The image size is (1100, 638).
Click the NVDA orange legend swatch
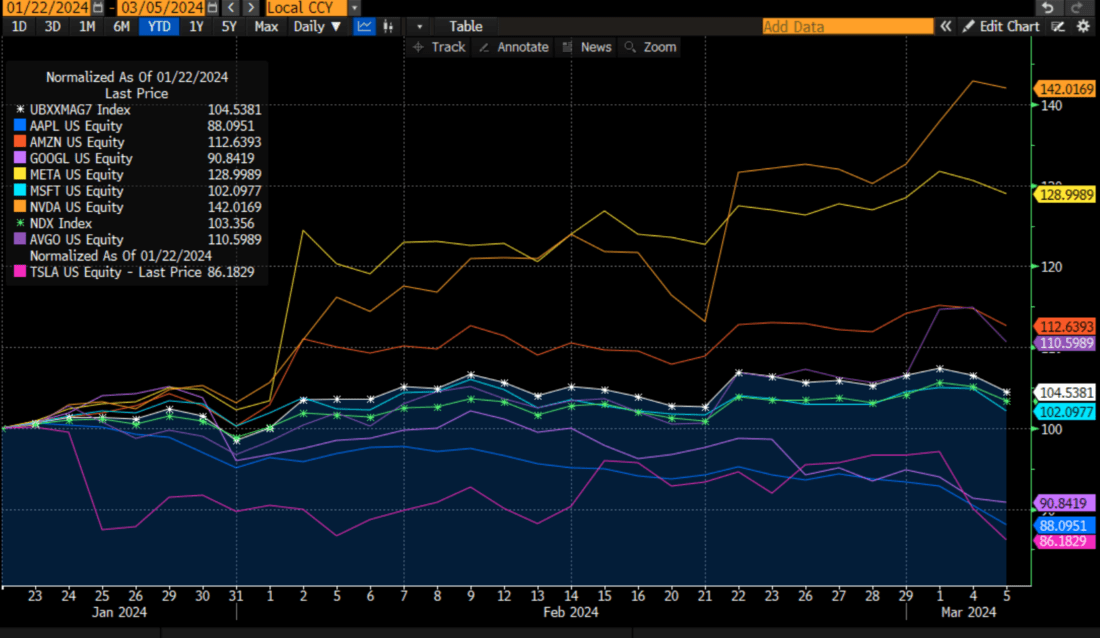pos(21,207)
